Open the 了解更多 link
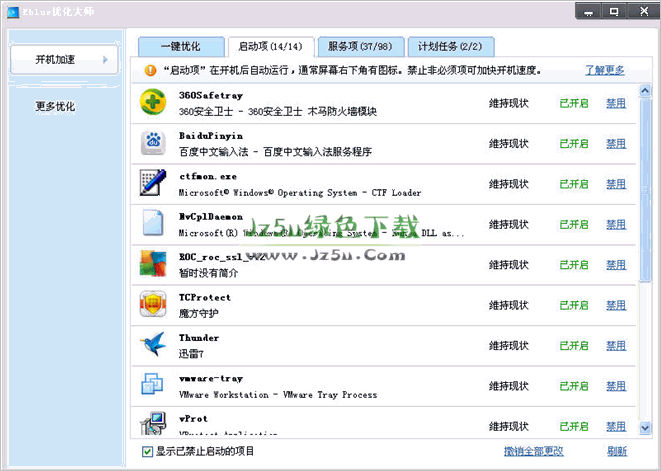Image resolution: width=661 pixels, height=471 pixels. pos(605,70)
